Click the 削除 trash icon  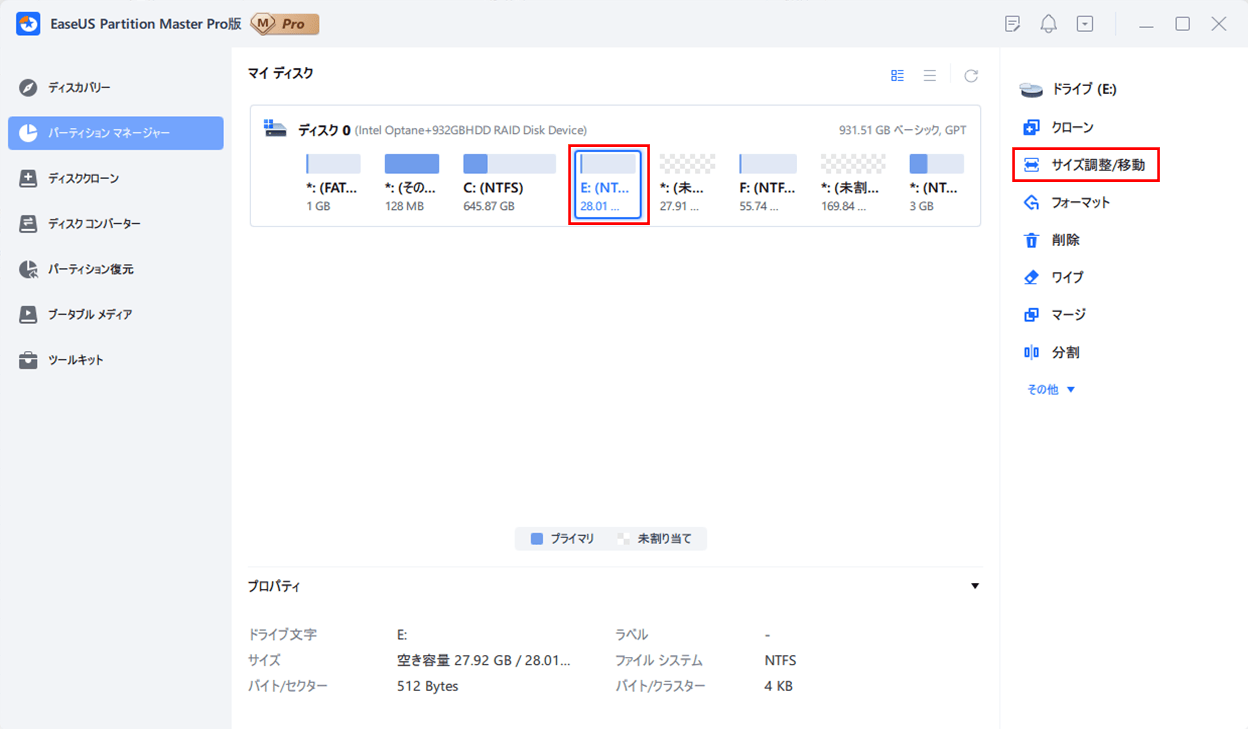click(x=1031, y=240)
